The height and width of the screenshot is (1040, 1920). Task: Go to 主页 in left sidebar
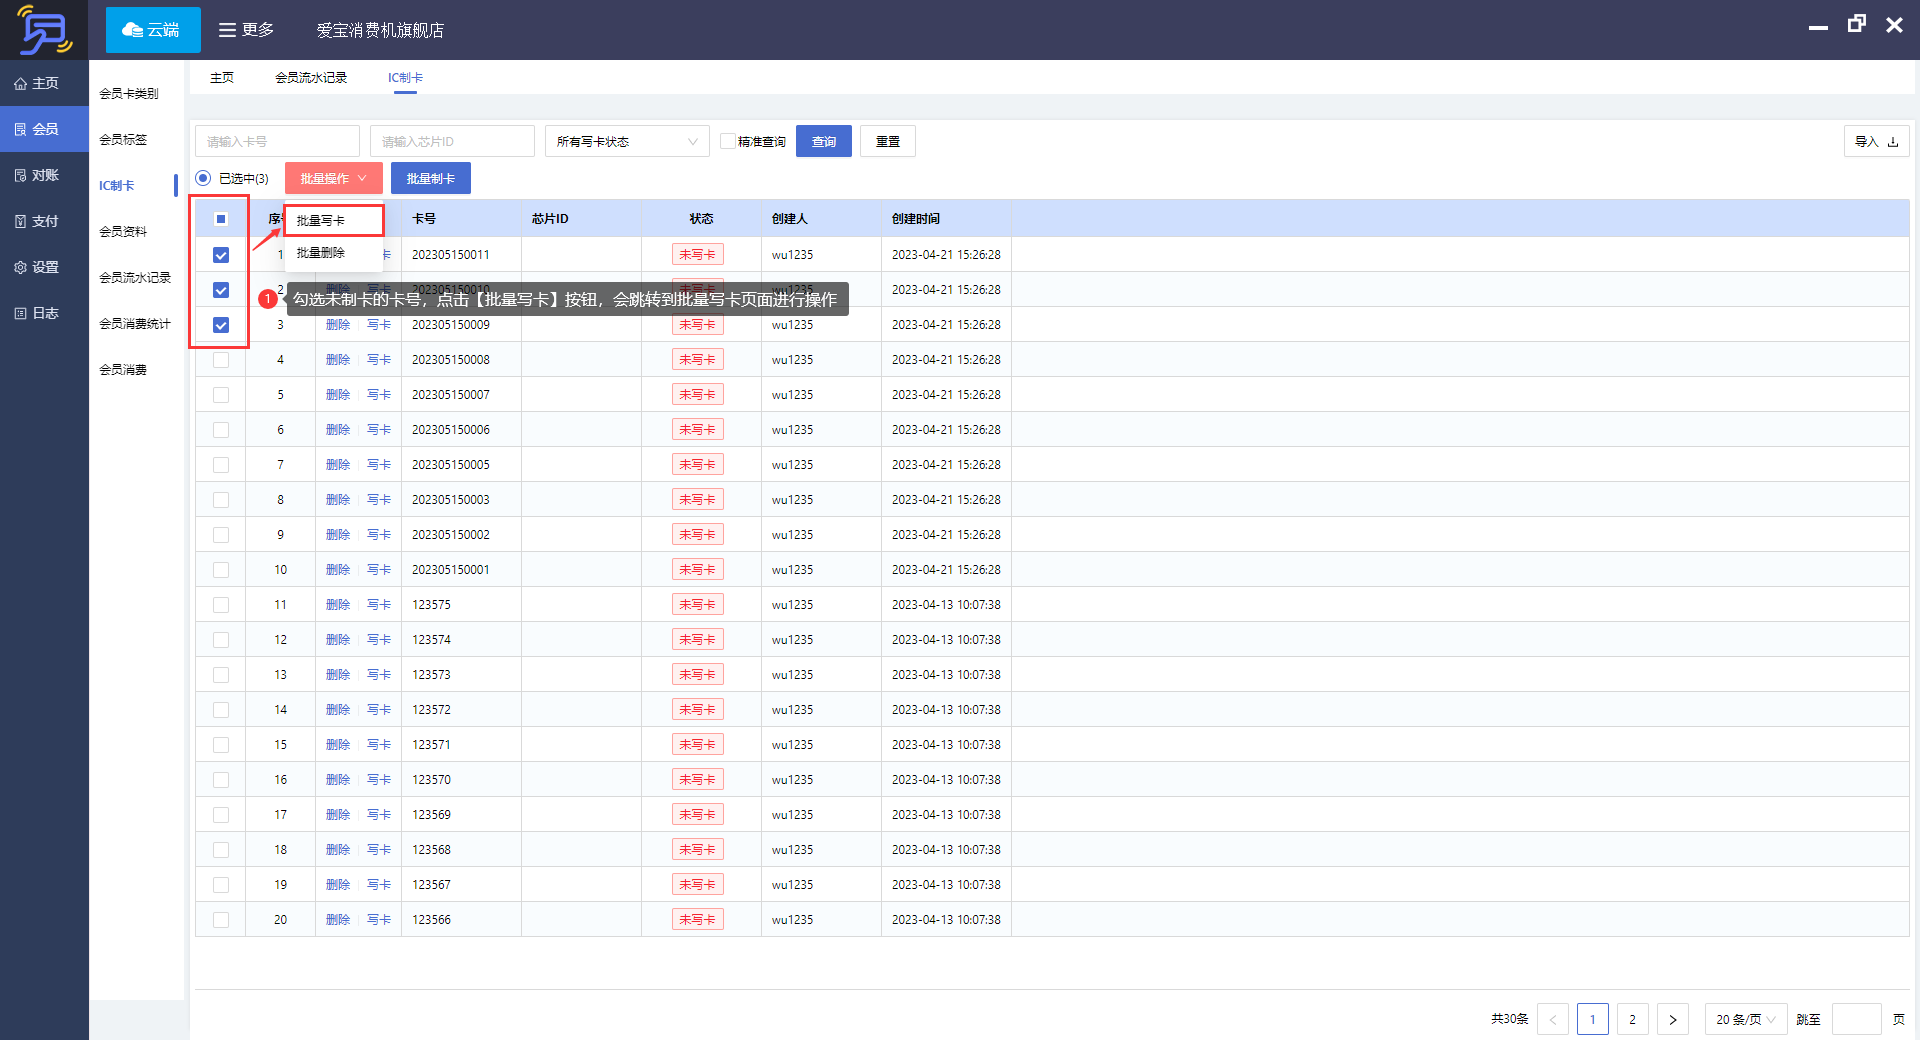pyautogui.click(x=44, y=83)
